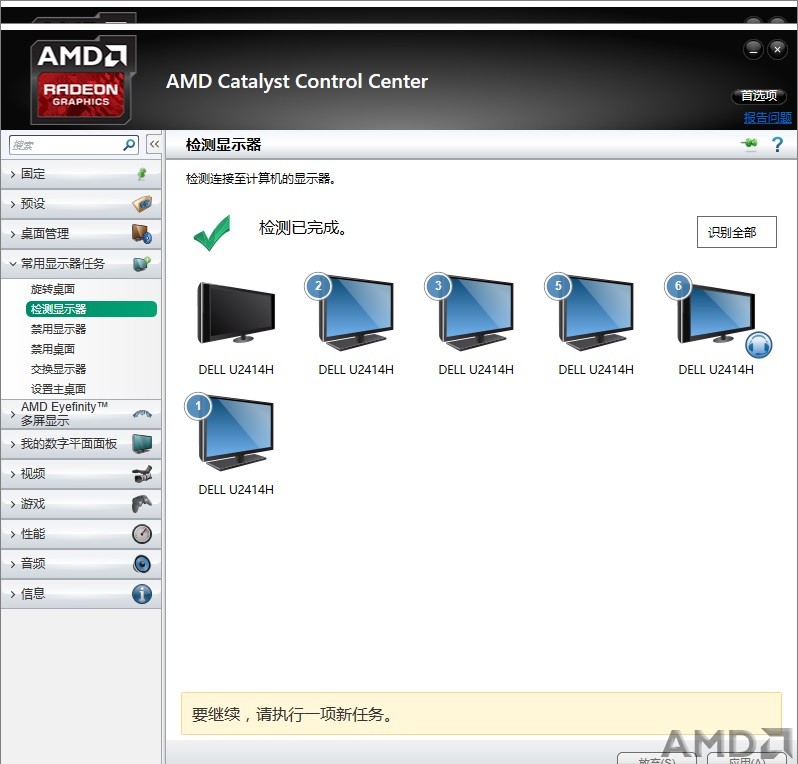Click the 性能 gauge icon
Screen dimensions: 798x764
tap(142, 534)
